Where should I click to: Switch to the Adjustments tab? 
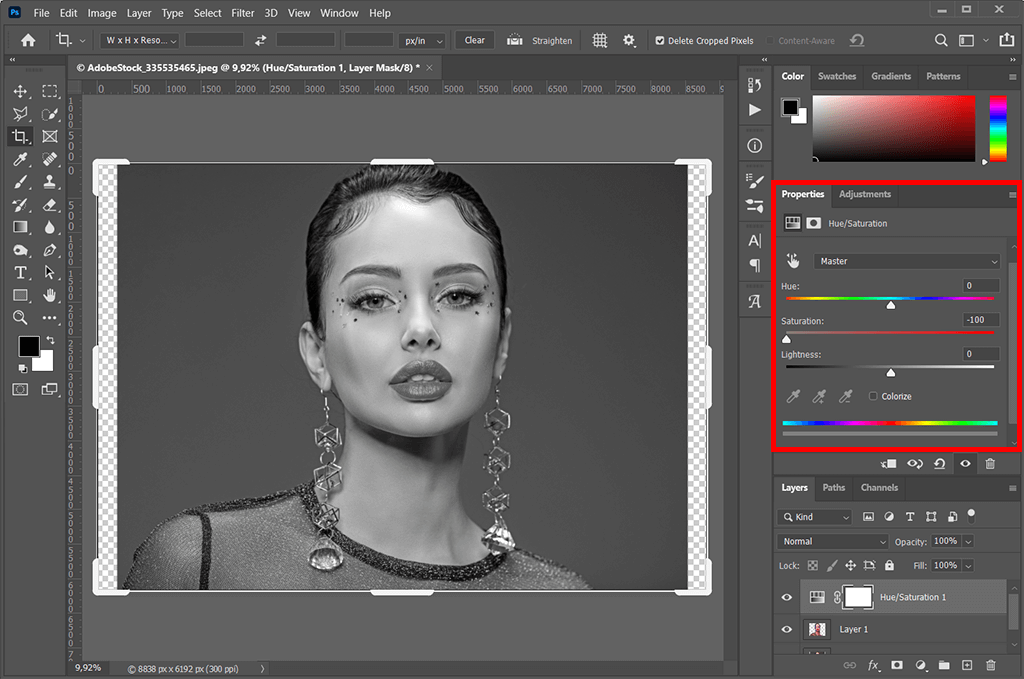click(x=865, y=194)
